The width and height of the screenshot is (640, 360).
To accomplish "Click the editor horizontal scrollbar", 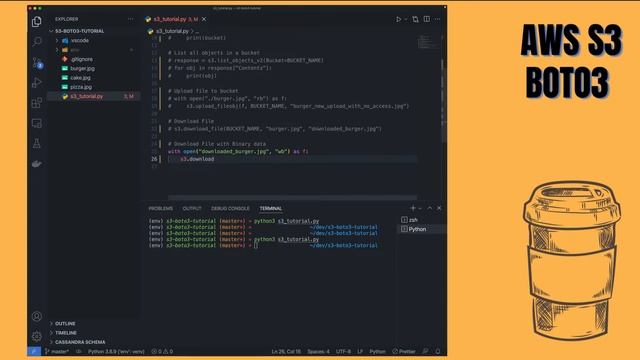I will pyautogui.click(x=292, y=198).
